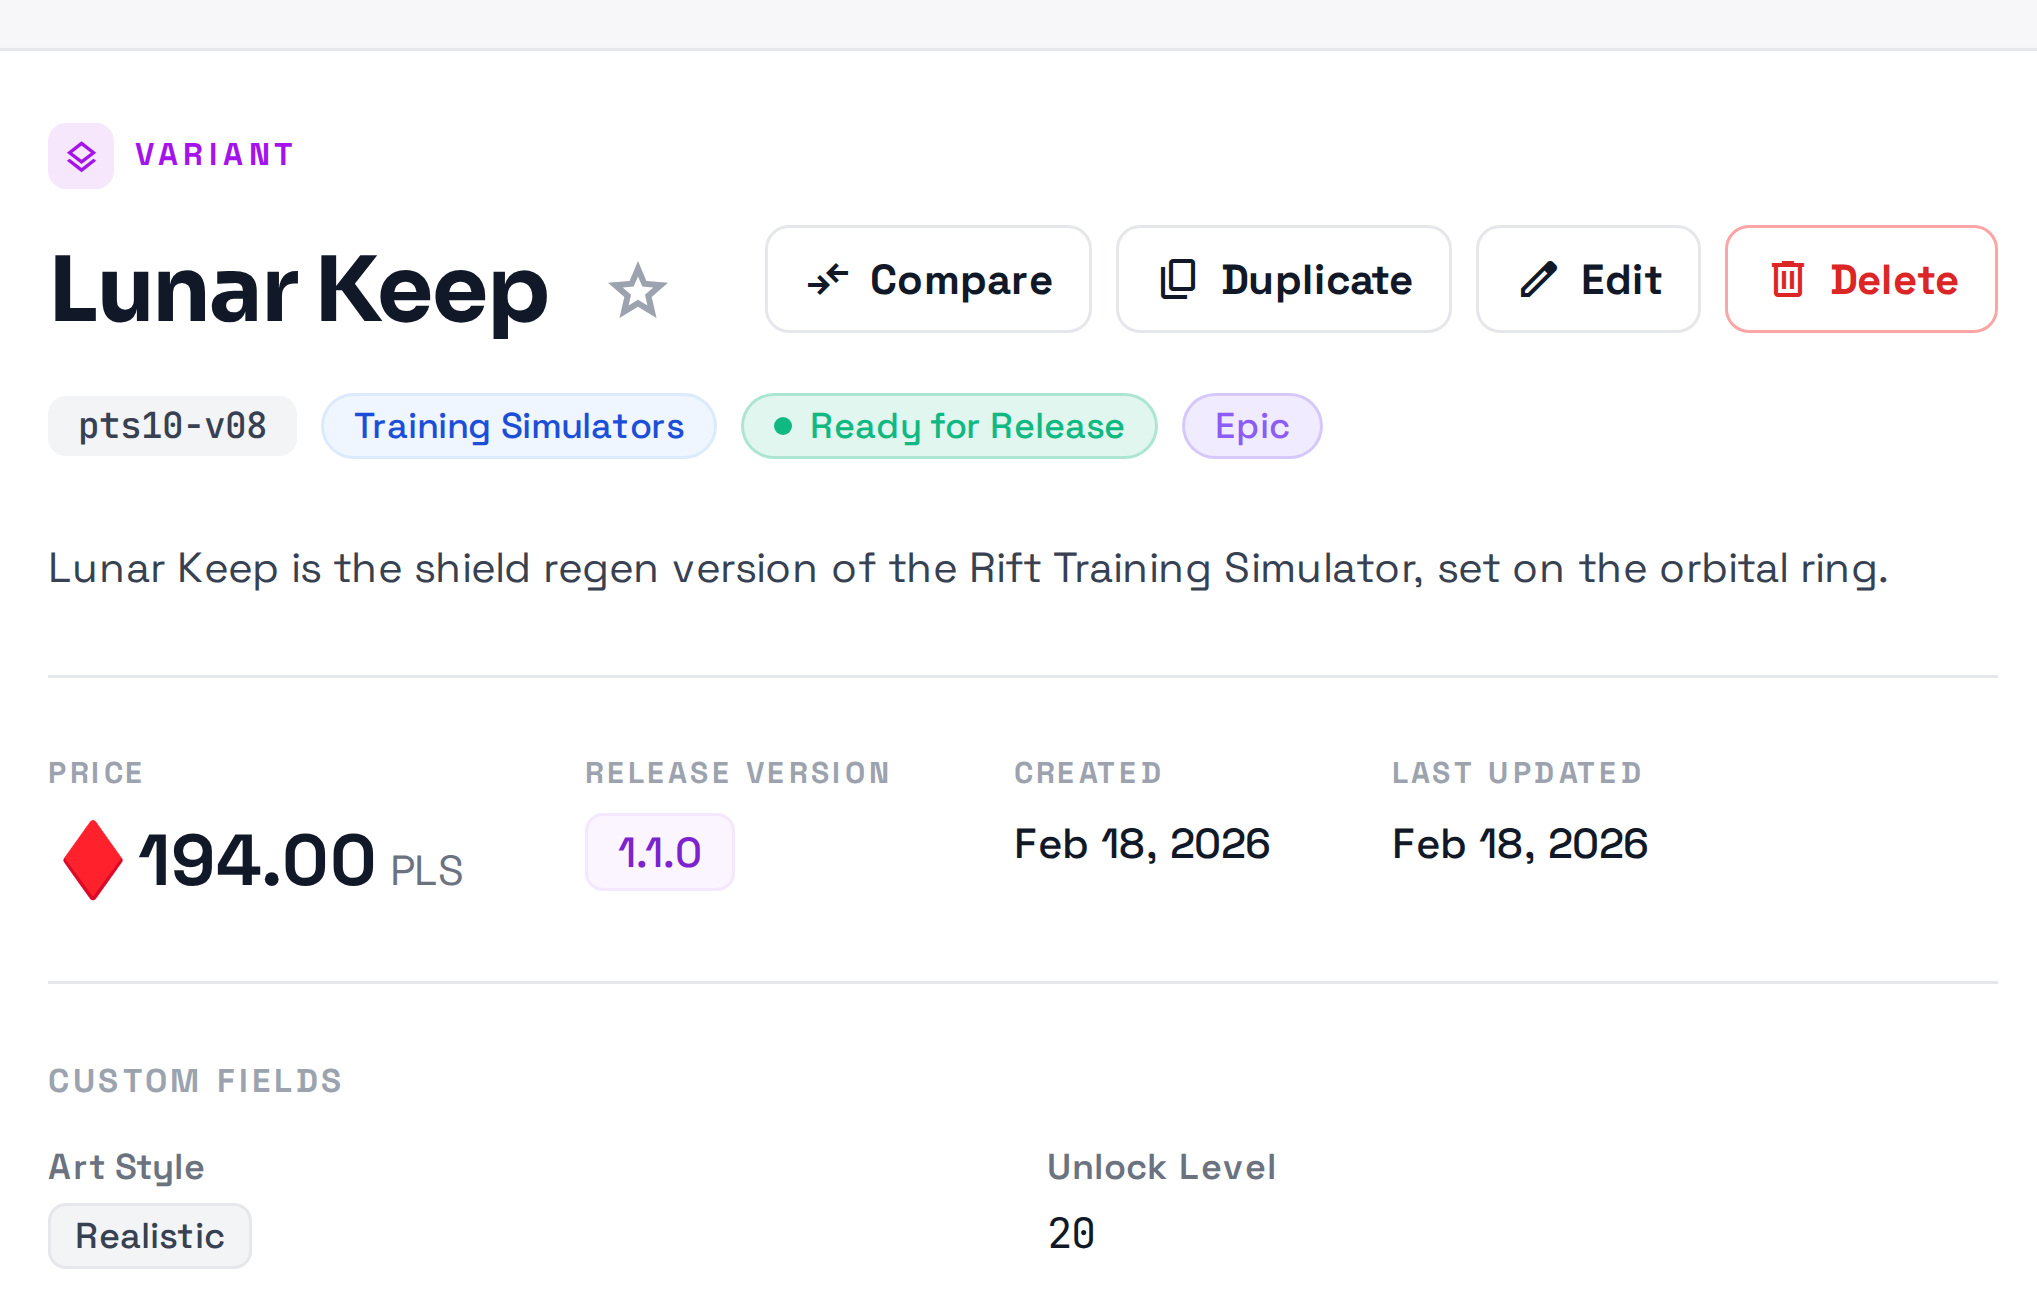Select the pts10-v08 code tag
Image resolution: width=2037 pixels, height=1305 pixels.
click(x=172, y=426)
